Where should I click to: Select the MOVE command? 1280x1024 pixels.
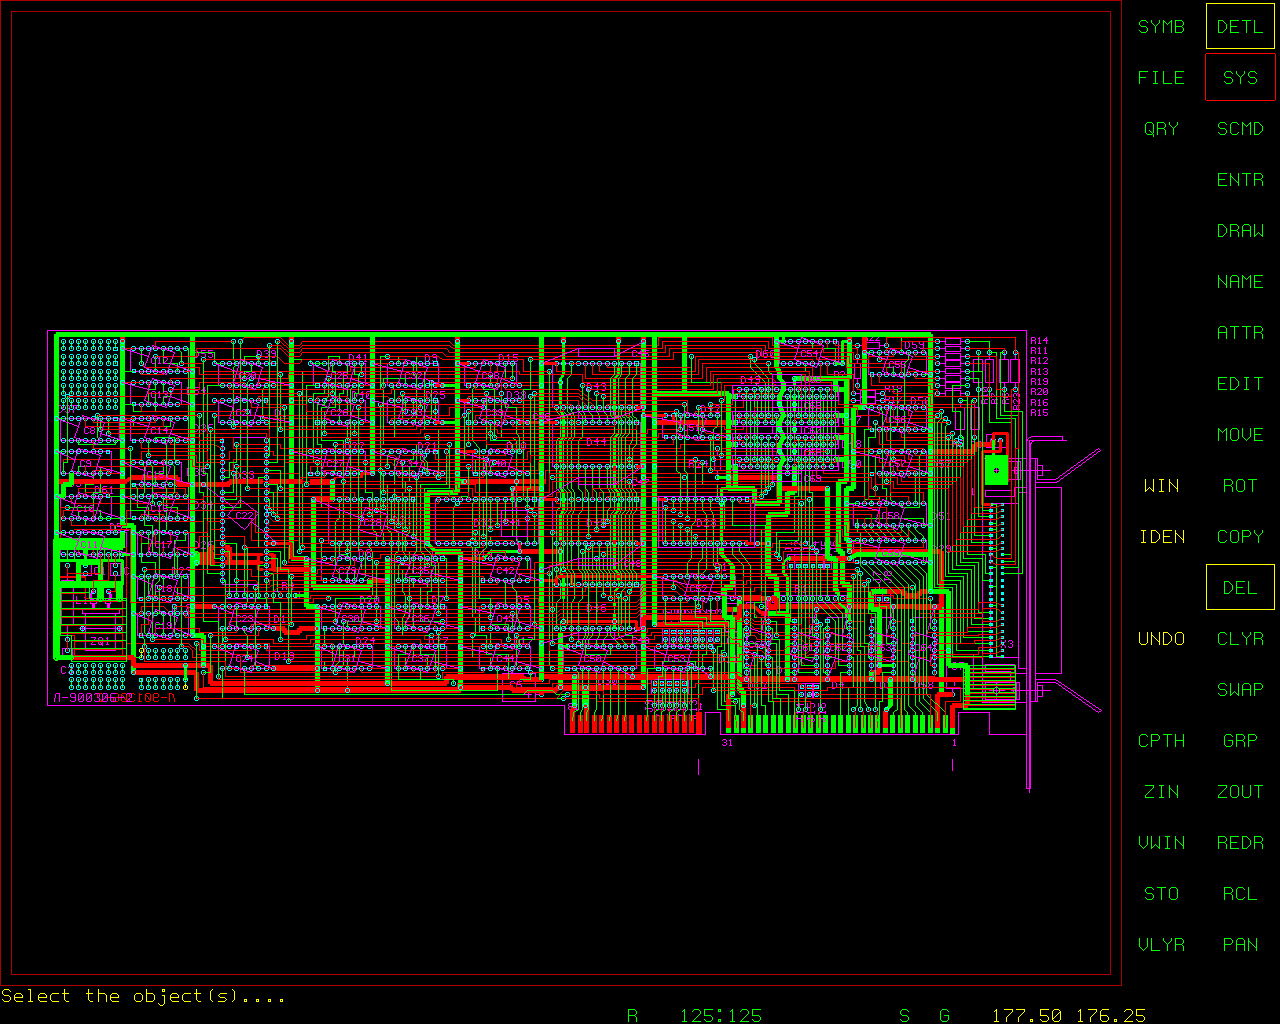(1240, 435)
